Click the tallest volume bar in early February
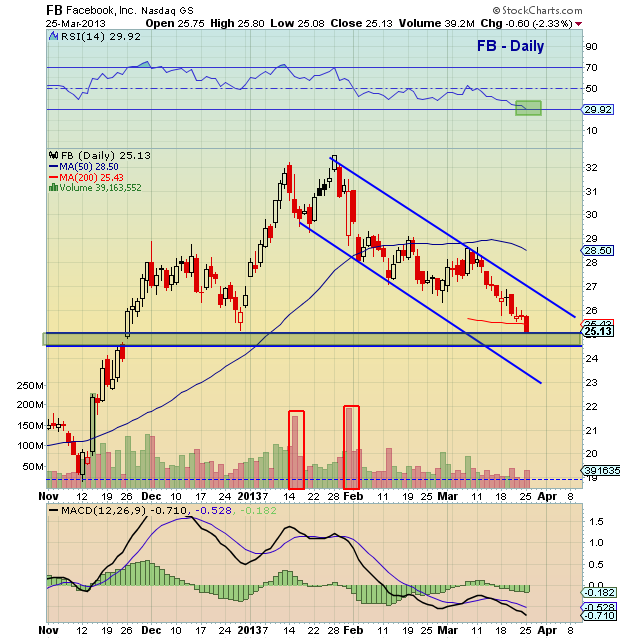This screenshot has height=639, width=620. (x=349, y=448)
